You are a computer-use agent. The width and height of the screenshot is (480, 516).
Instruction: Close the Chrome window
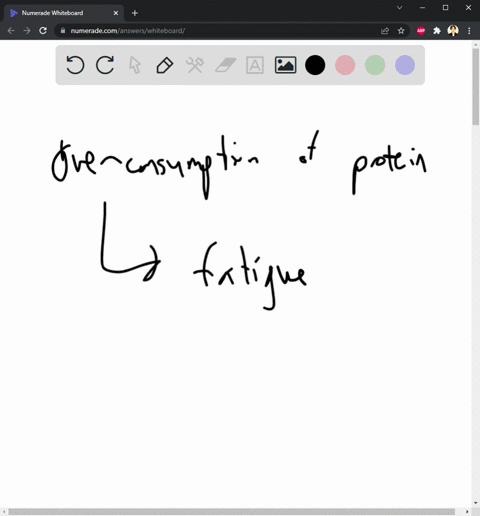coord(468,8)
